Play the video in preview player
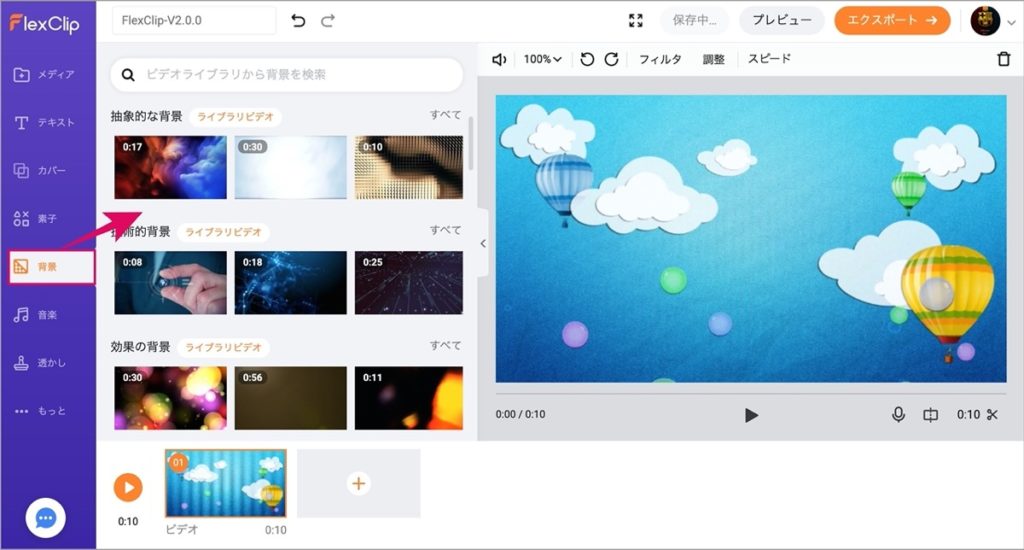1024x550 pixels. tap(751, 415)
